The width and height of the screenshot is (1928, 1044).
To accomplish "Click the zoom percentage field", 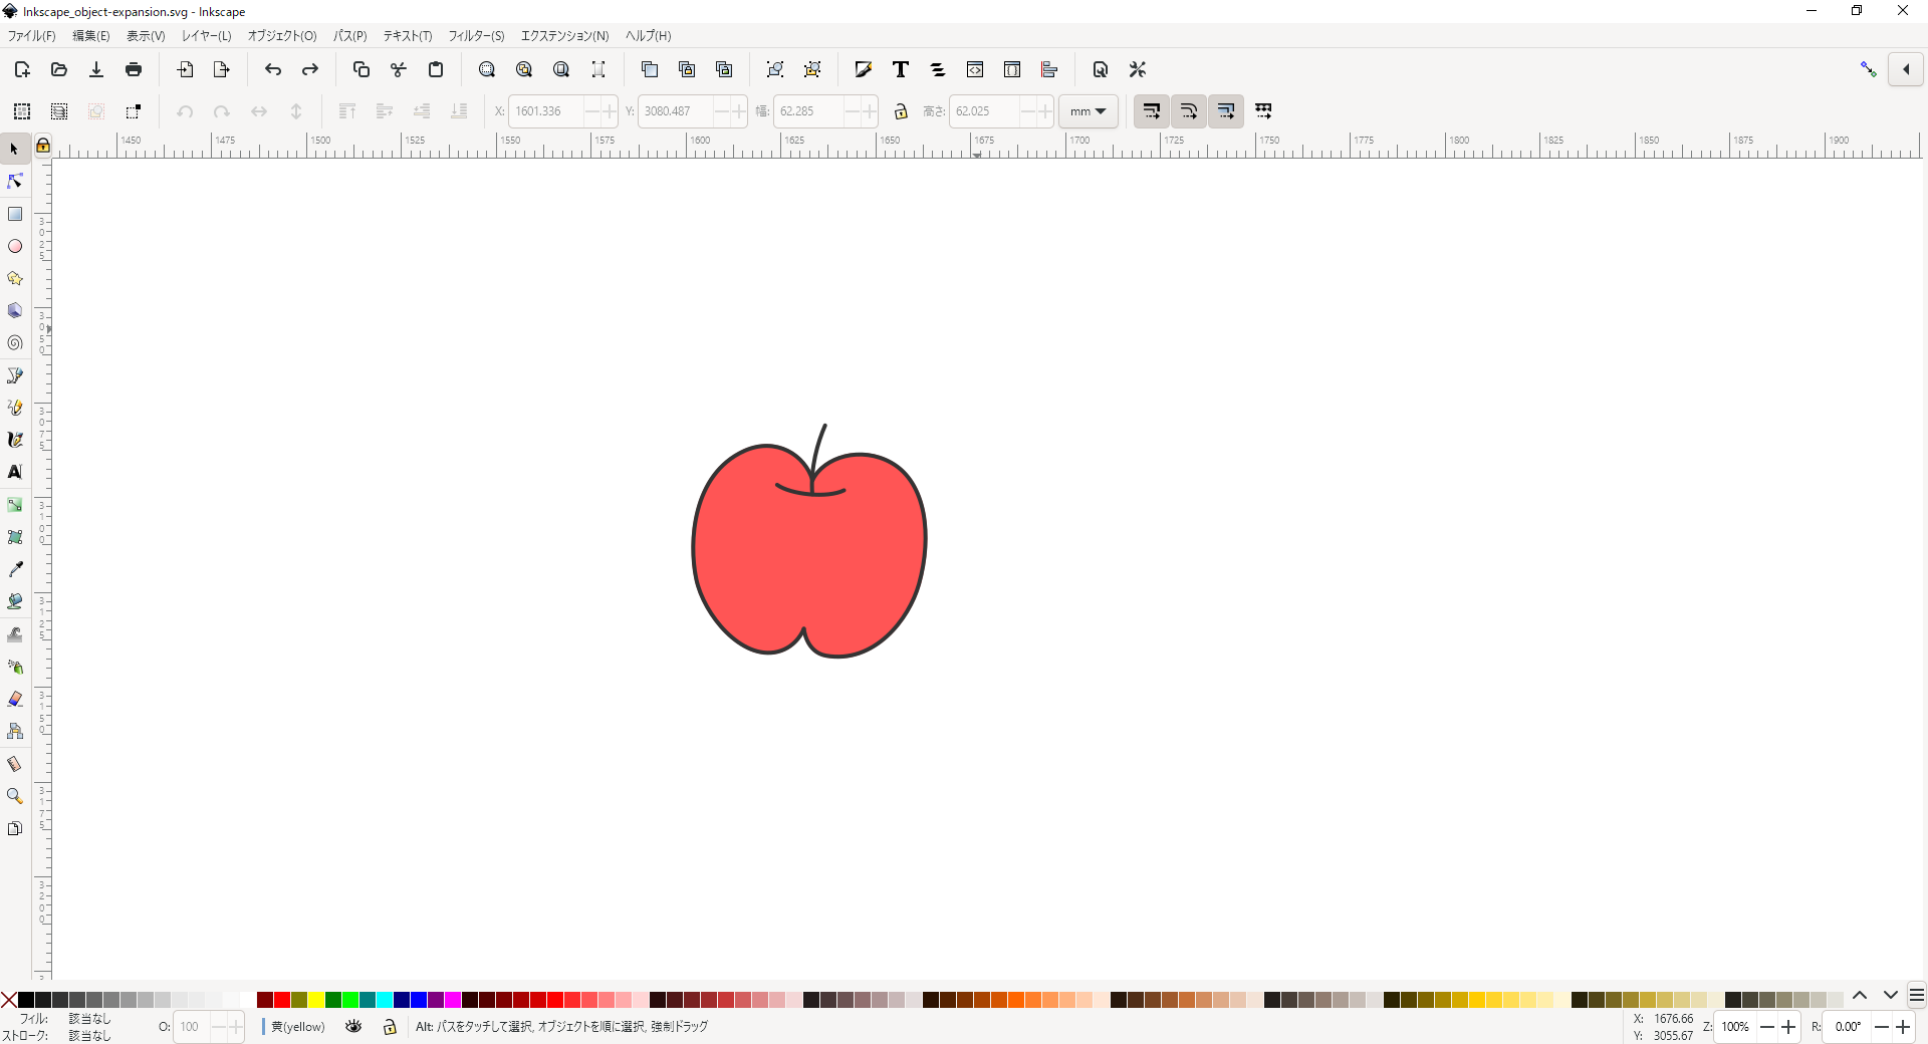I will tap(1735, 1027).
